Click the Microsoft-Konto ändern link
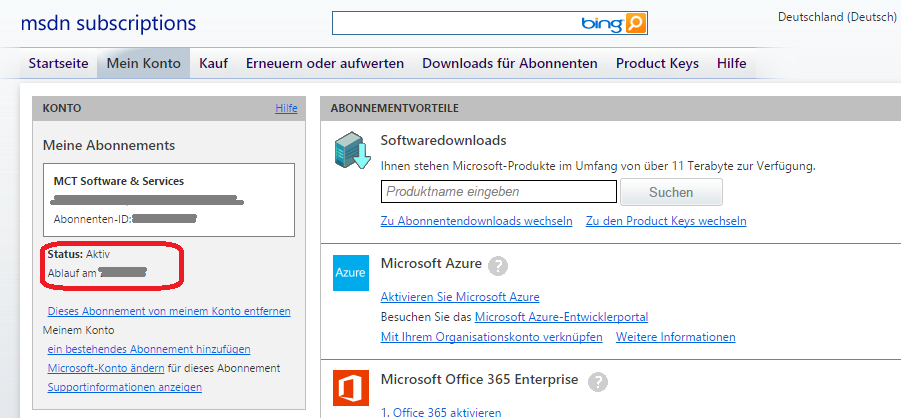Viewport: 901px width, 418px height. 106,368
